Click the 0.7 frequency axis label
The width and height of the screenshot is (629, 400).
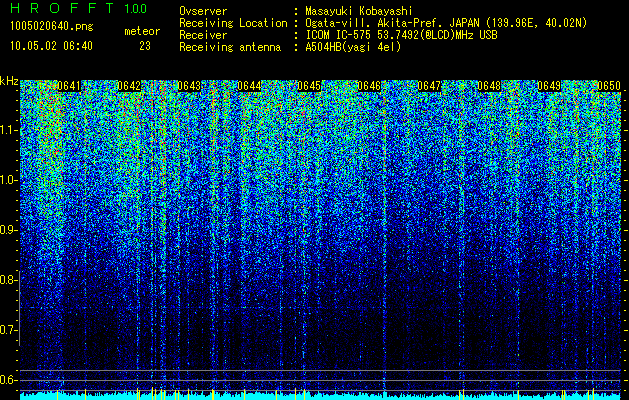[8, 330]
